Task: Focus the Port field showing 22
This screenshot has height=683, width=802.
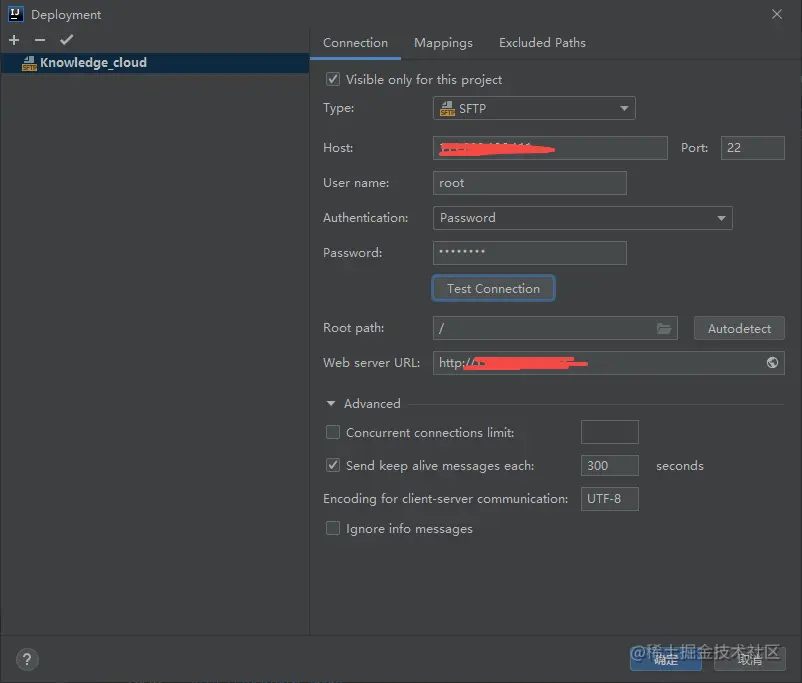Action: click(752, 148)
